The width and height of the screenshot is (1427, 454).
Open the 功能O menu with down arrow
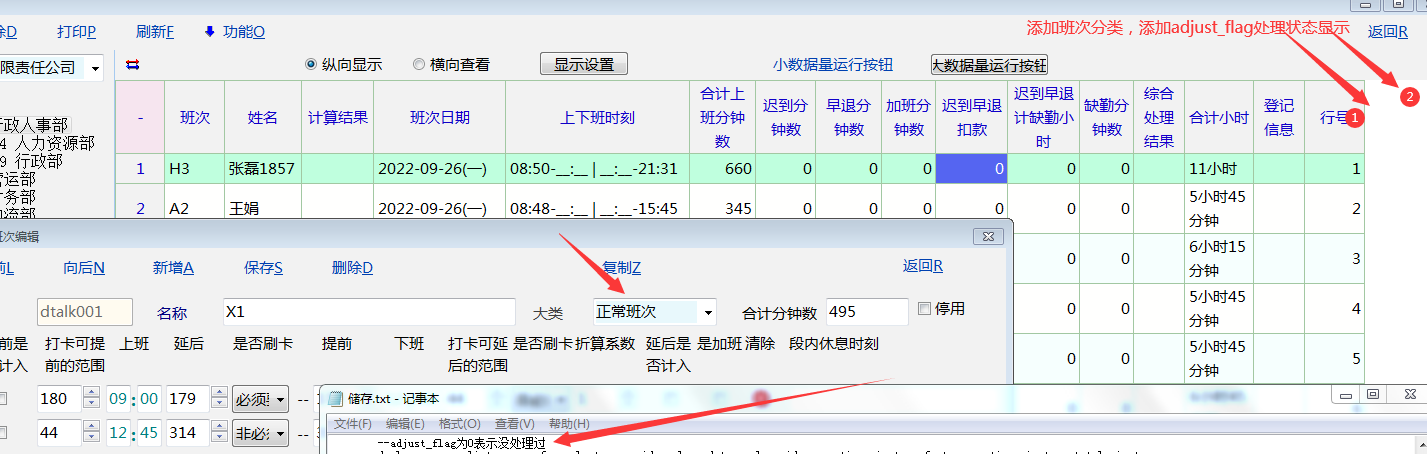(x=234, y=31)
